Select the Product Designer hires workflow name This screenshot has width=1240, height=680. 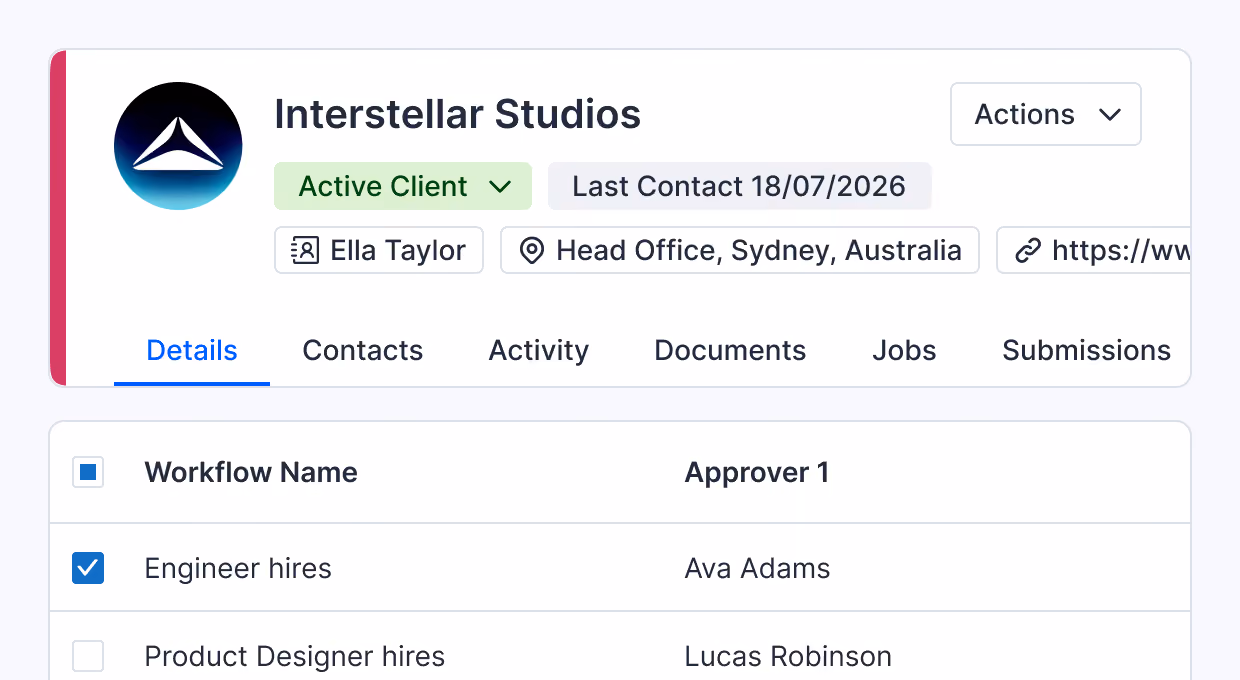tap(295, 657)
